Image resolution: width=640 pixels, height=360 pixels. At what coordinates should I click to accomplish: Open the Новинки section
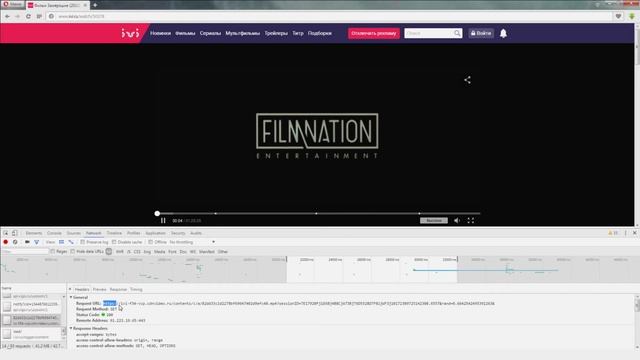(x=160, y=33)
